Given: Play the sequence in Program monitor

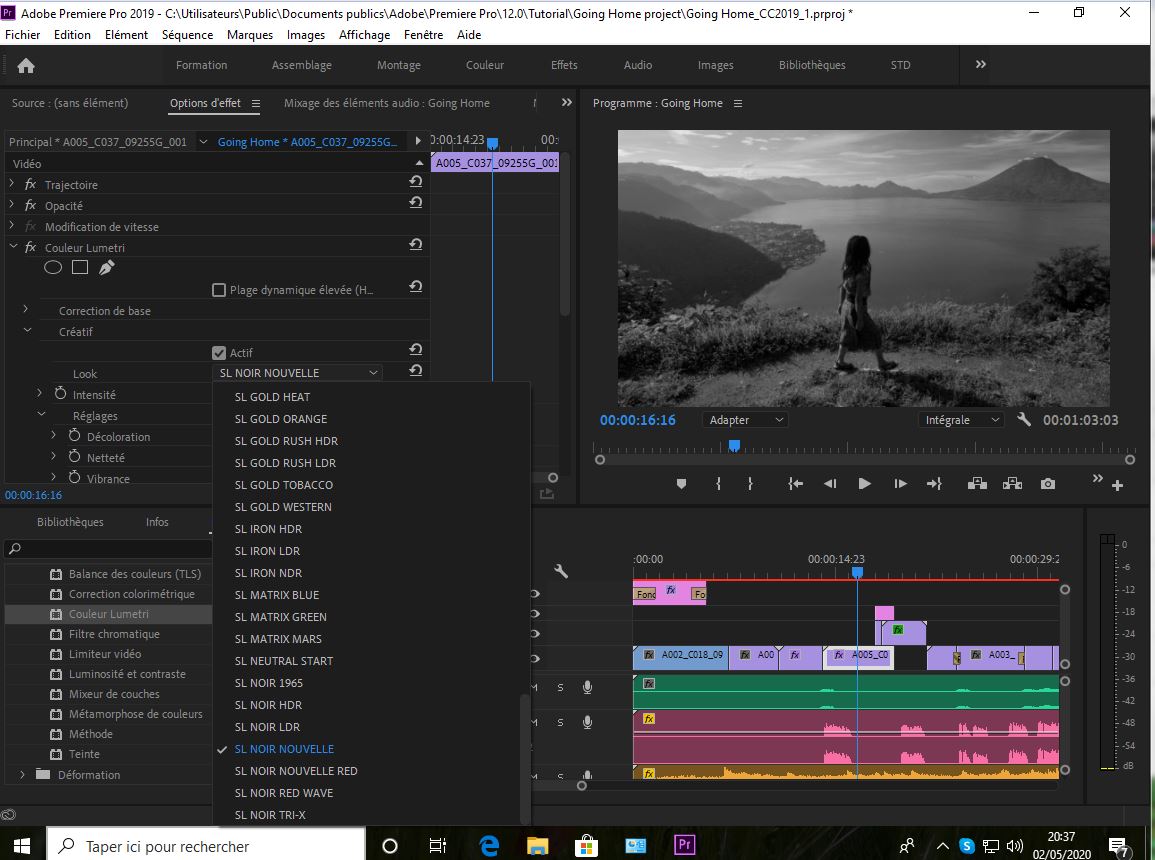Looking at the screenshot, I should click(865, 484).
